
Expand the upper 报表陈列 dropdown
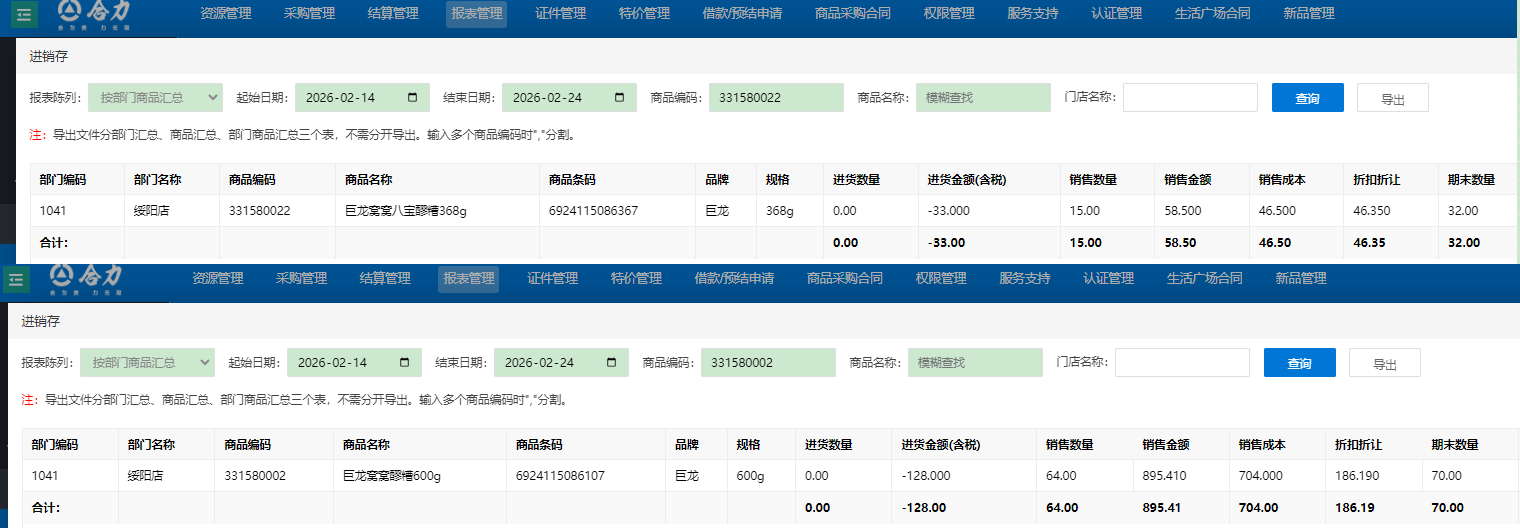pos(155,98)
